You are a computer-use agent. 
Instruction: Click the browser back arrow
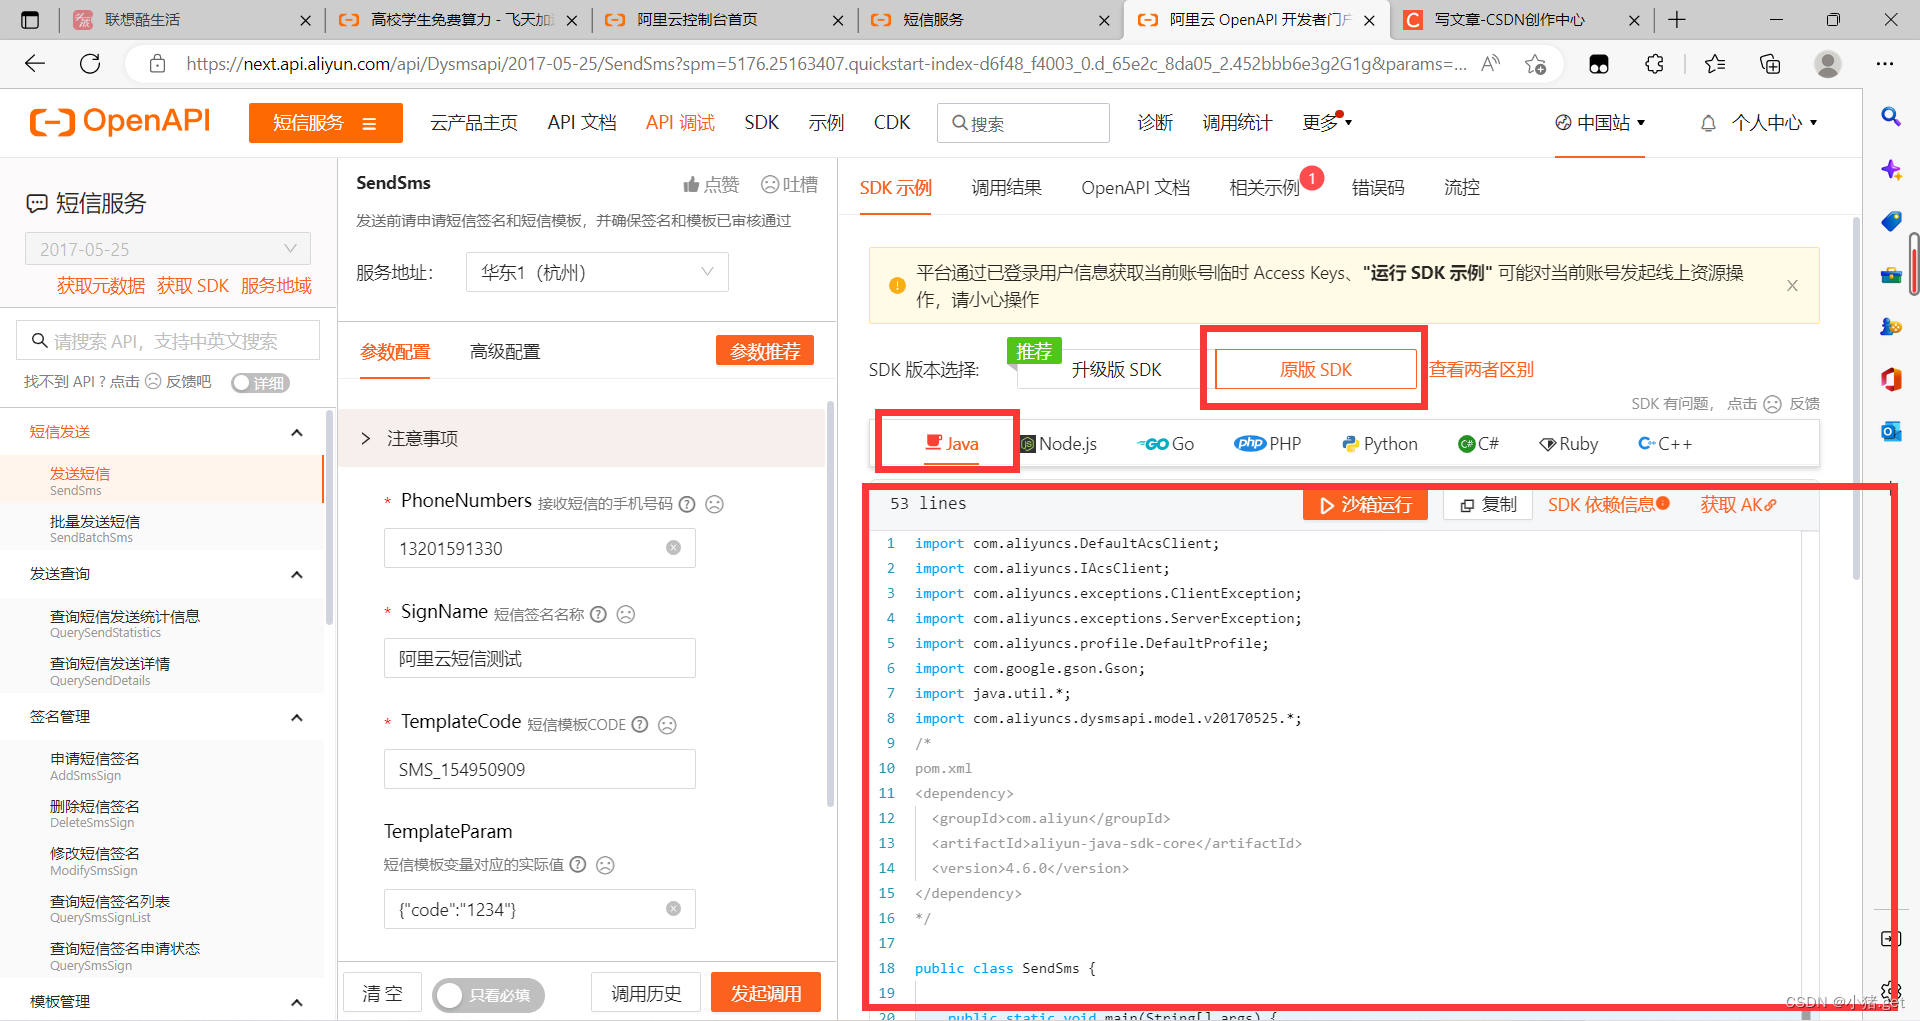pos(35,64)
